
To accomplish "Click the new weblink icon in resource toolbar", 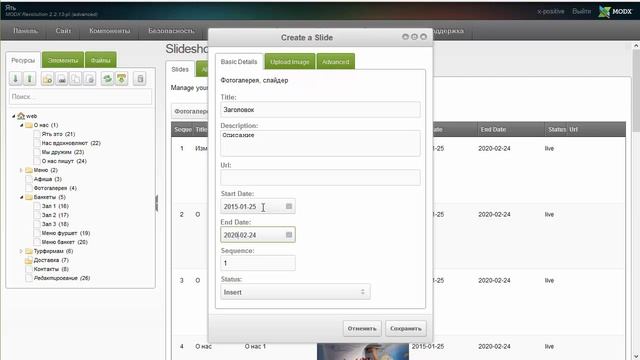I will click(62, 78).
